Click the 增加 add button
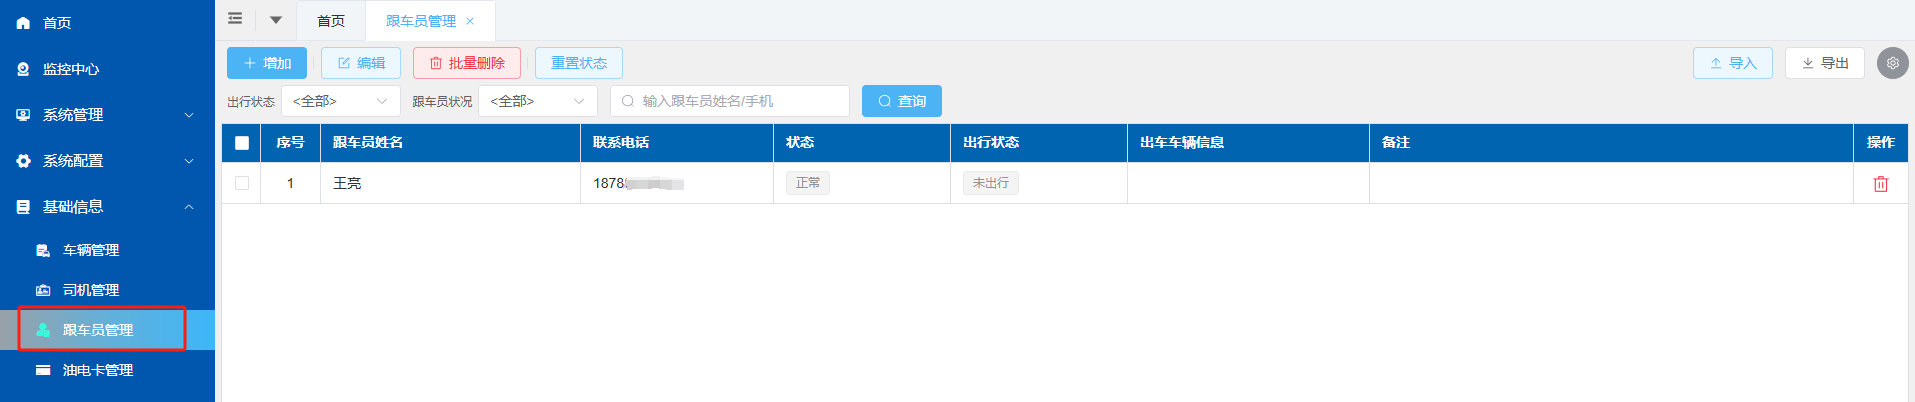1915x402 pixels. point(267,63)
